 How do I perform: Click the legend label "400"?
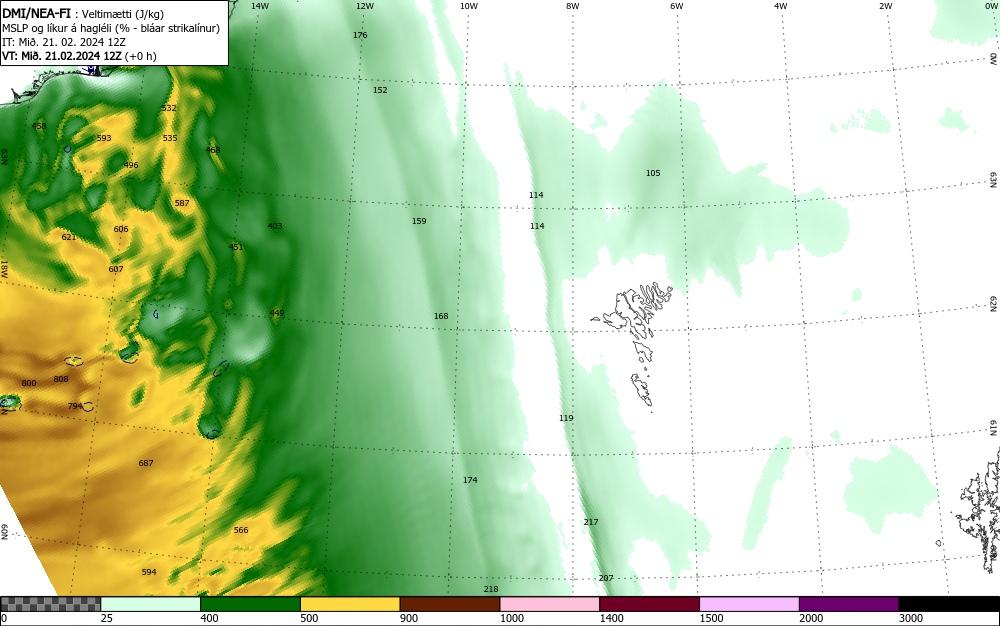tap(209, 618)
